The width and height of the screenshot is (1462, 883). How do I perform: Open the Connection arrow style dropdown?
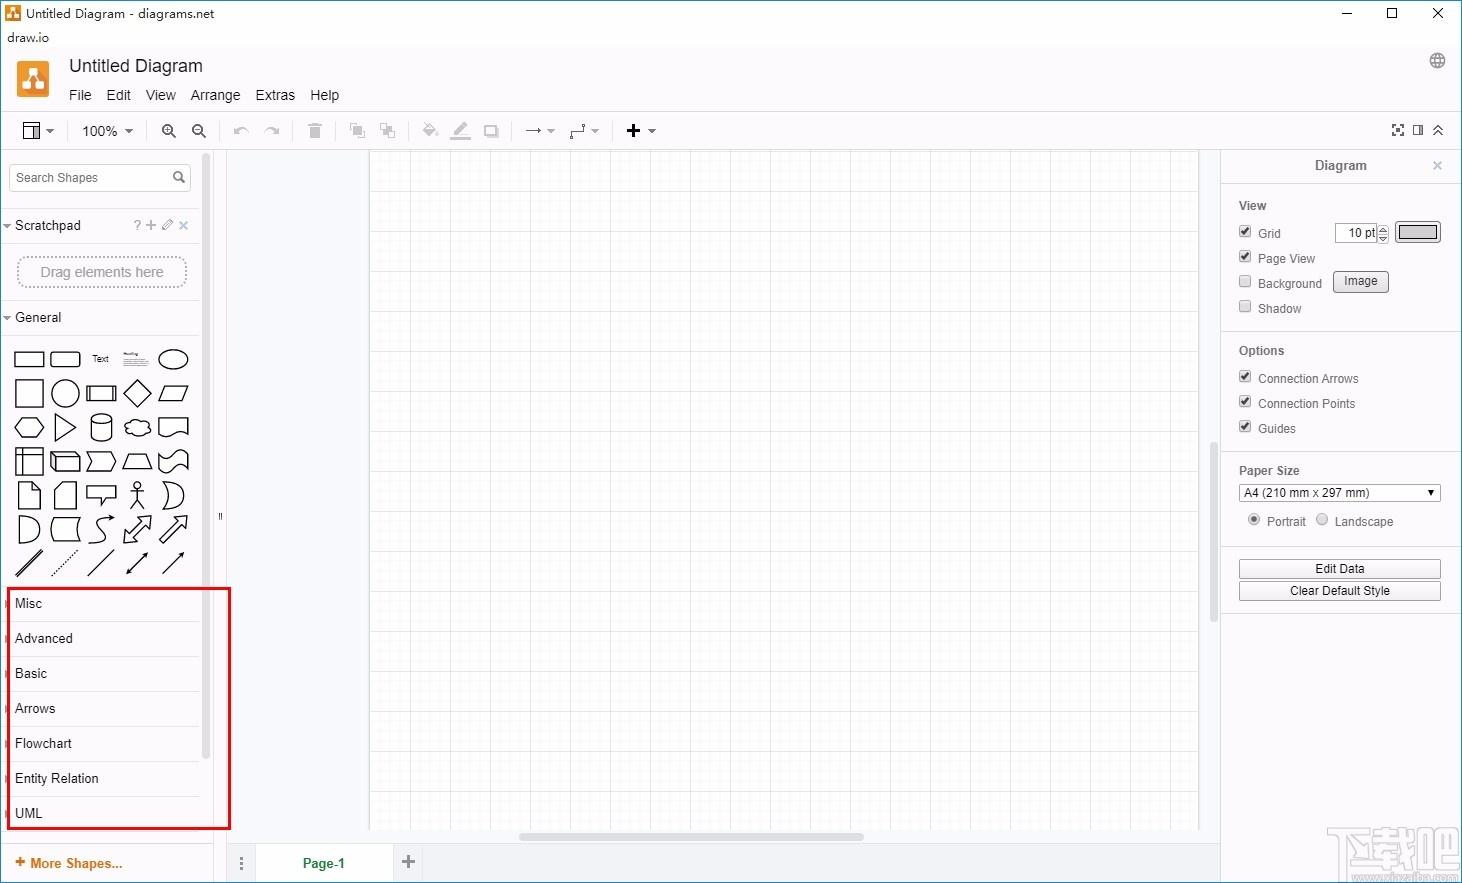pyautogui.click(x=540, y=131)
